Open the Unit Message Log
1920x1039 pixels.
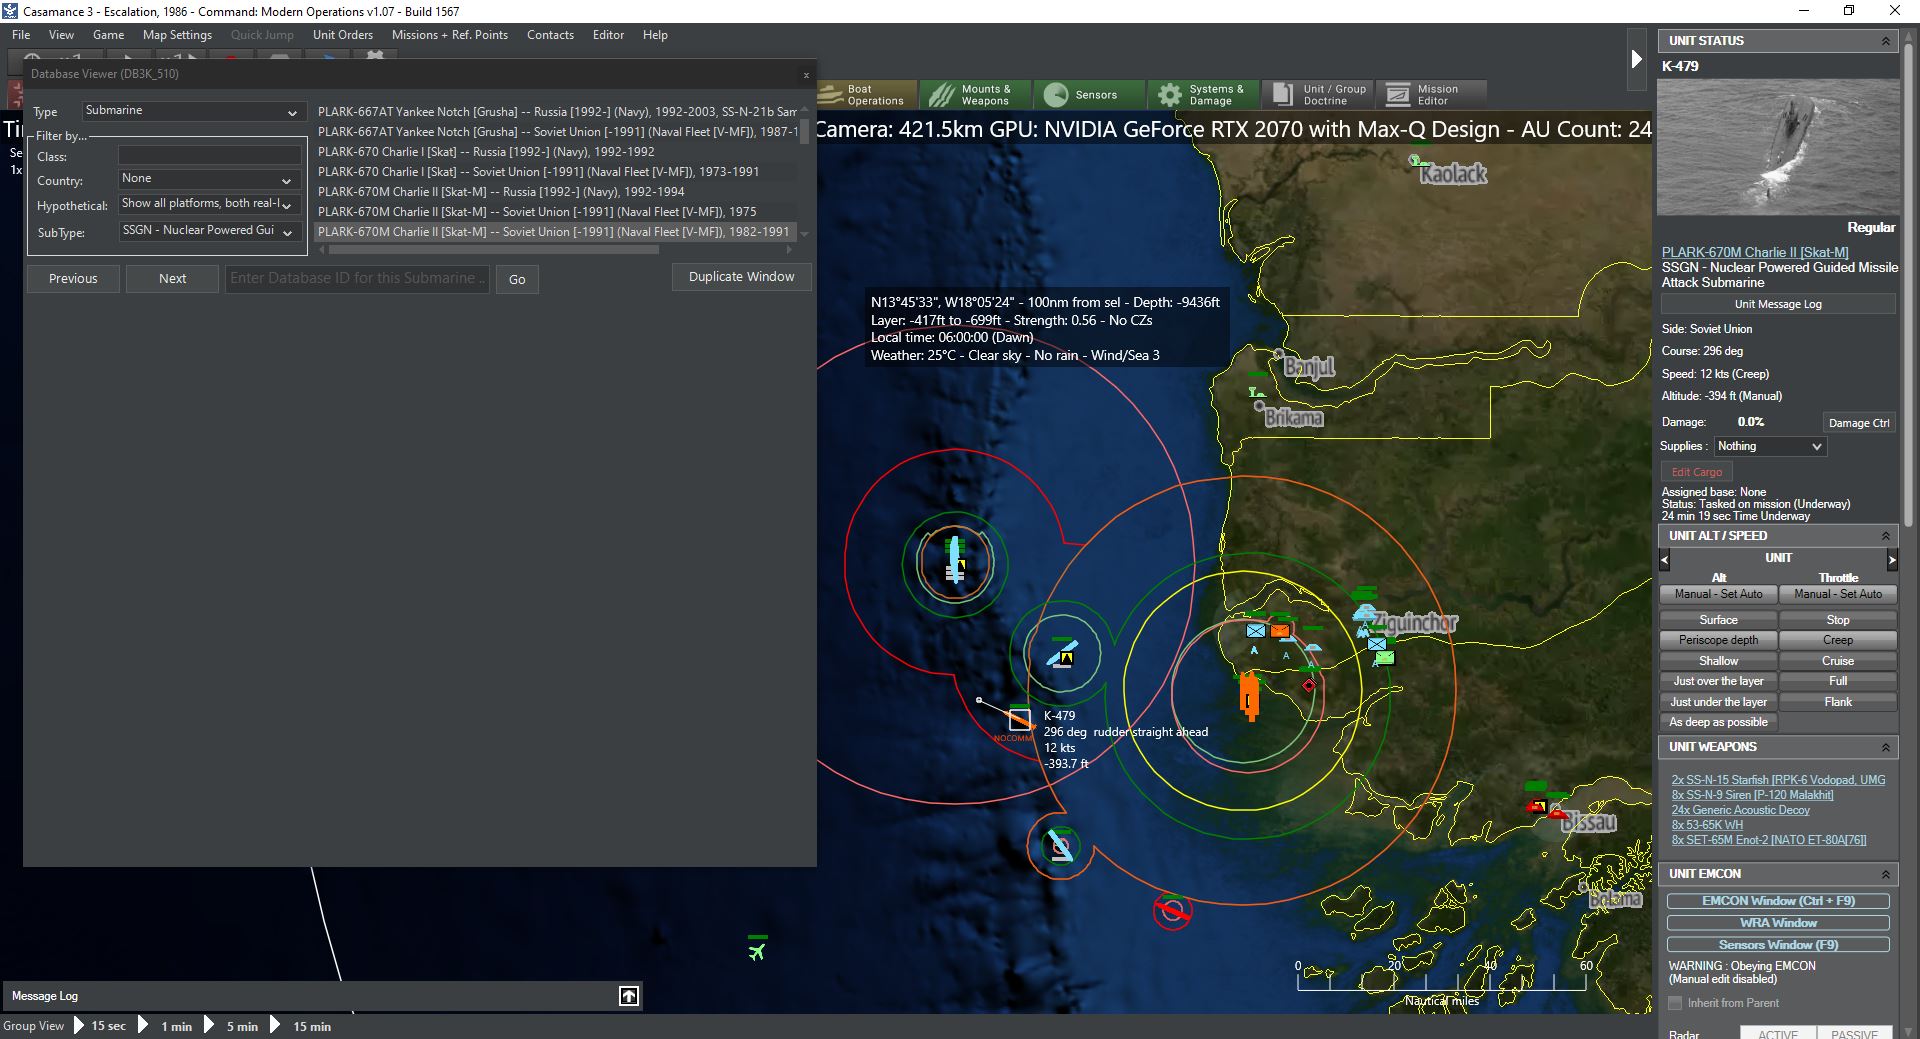(1777, 304)
